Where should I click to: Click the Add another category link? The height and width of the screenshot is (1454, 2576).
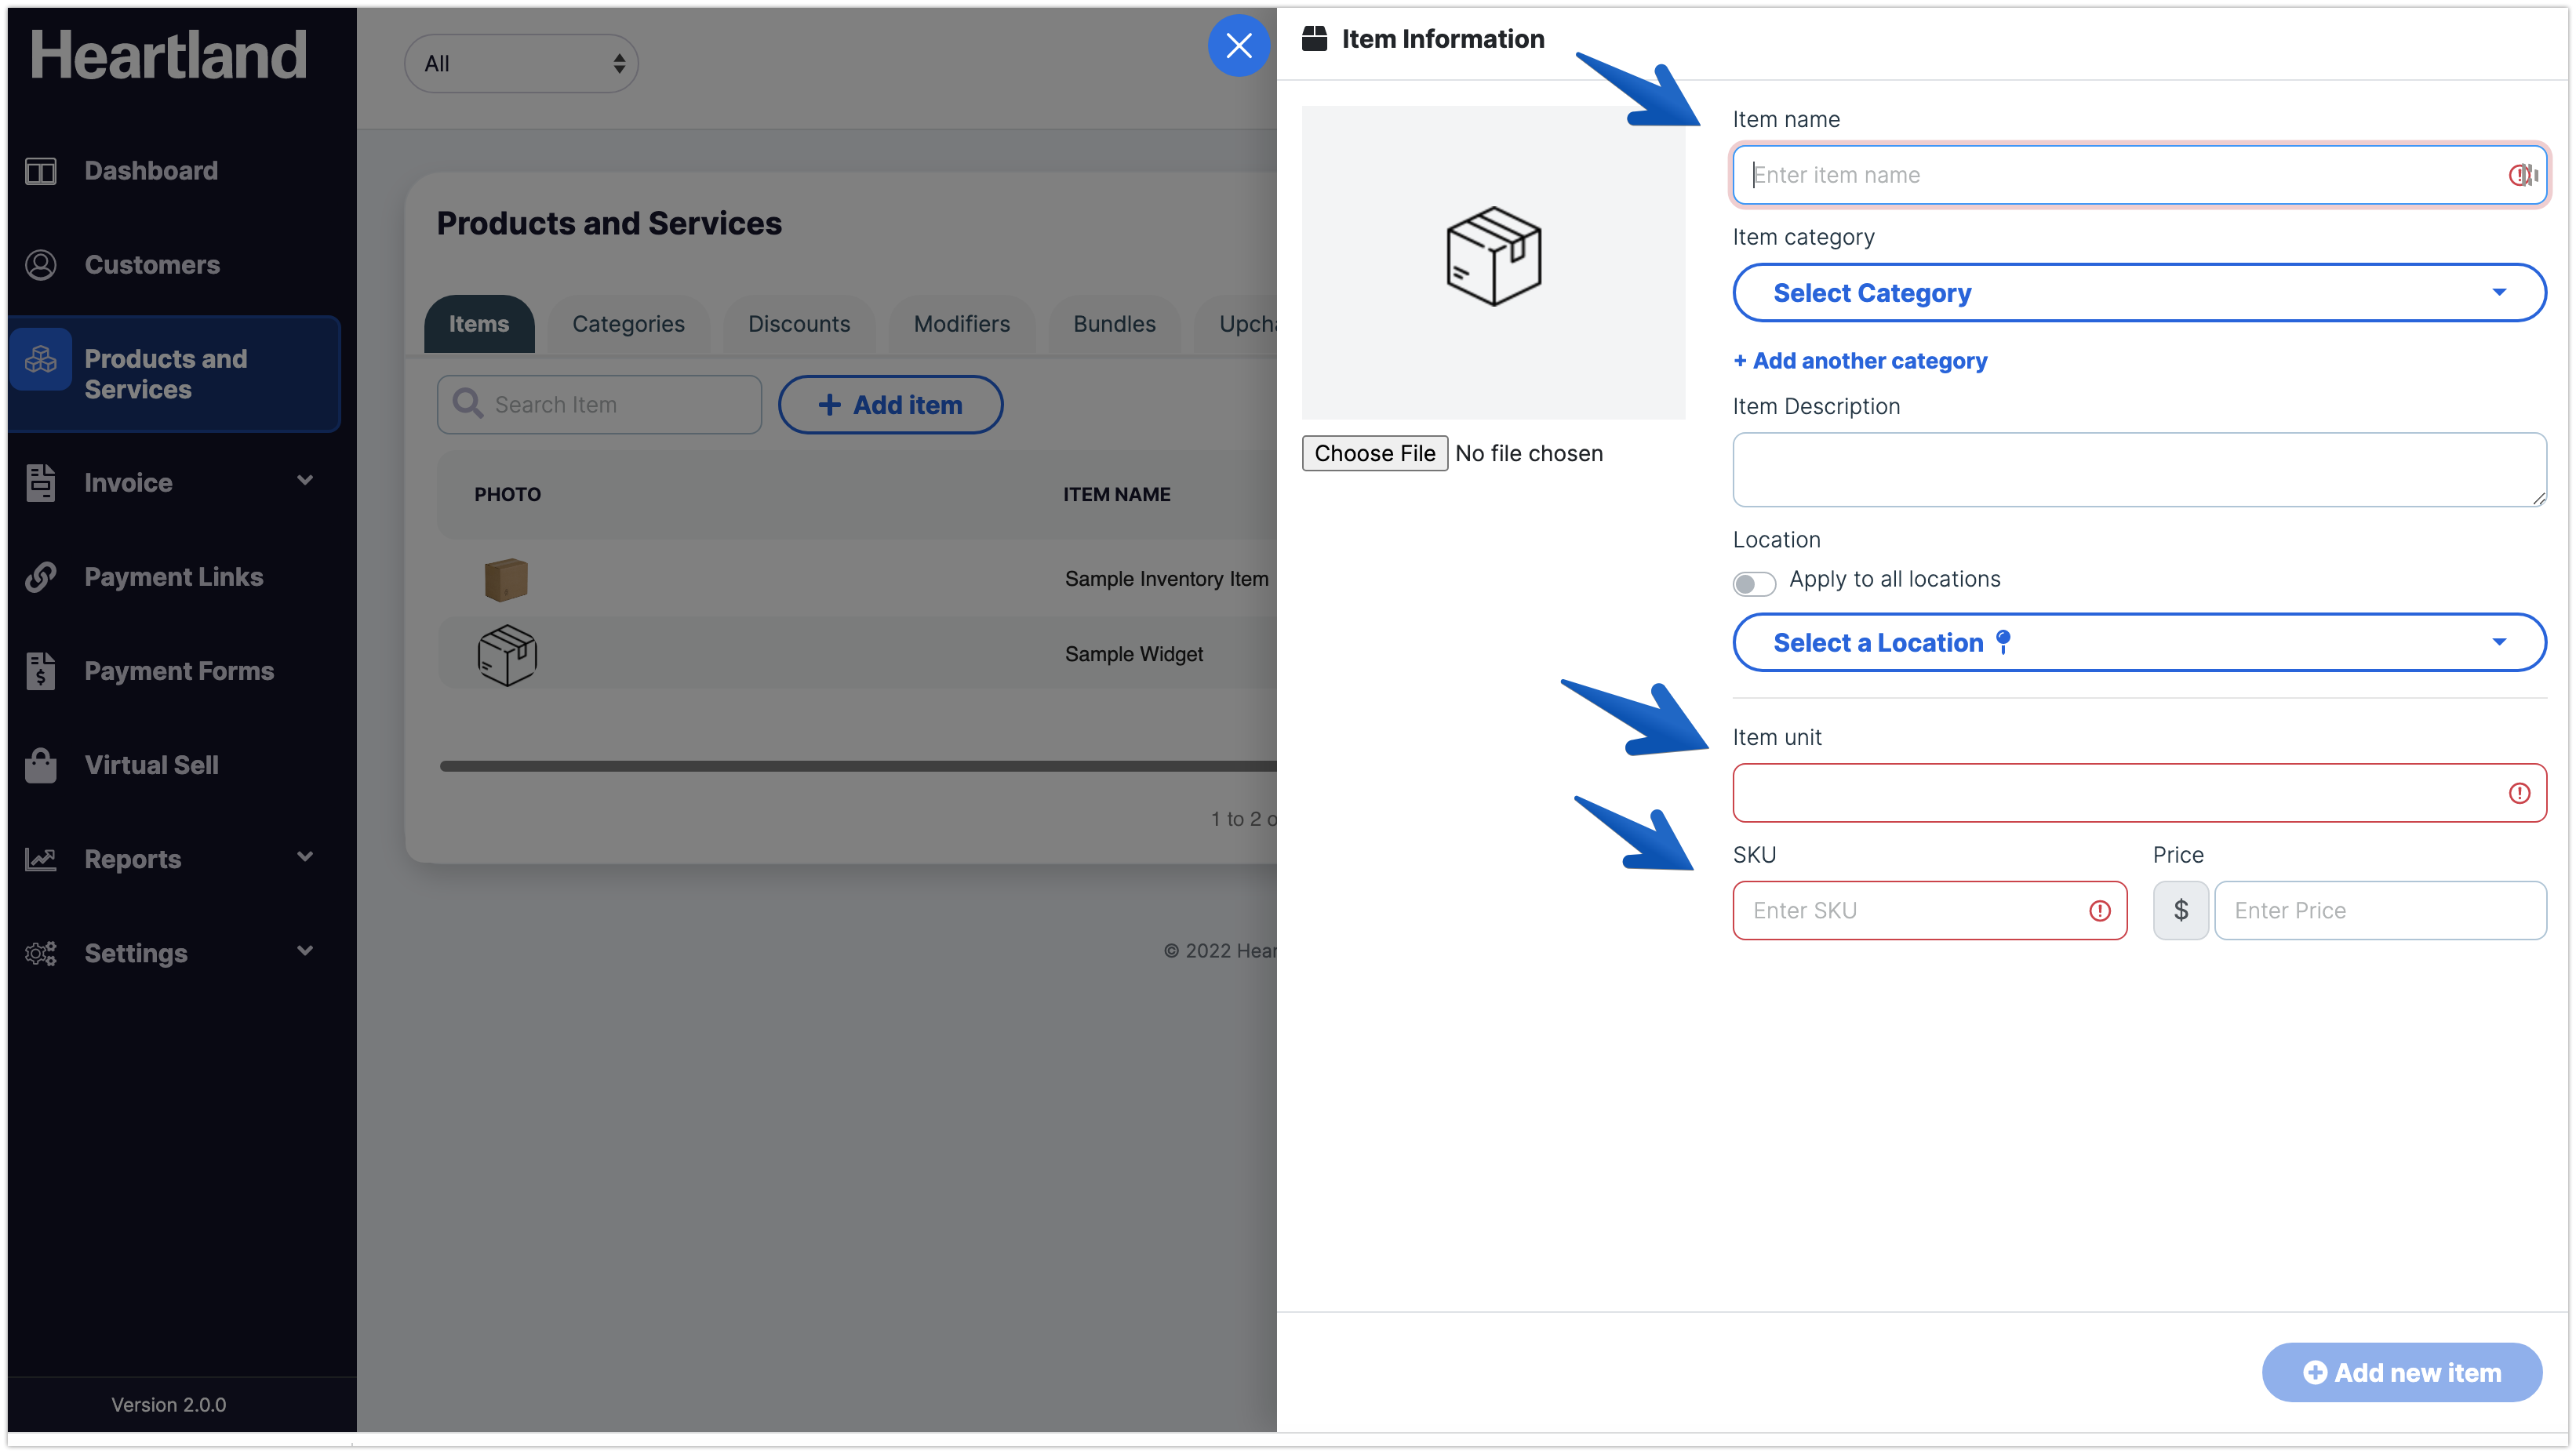pos(1859,361)
